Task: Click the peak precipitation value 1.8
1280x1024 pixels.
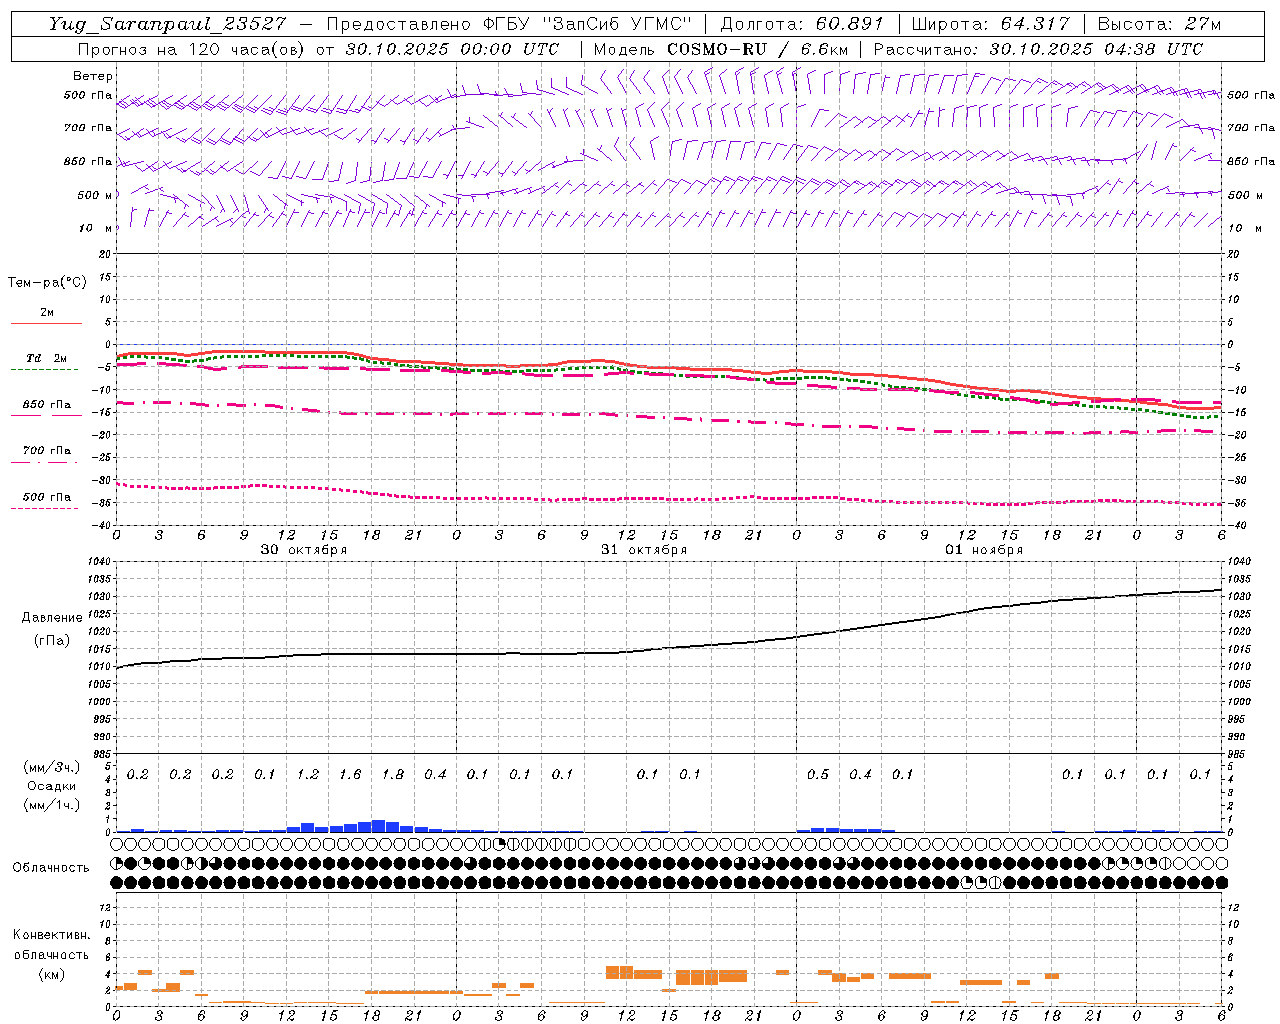Action: pos(393,775)
